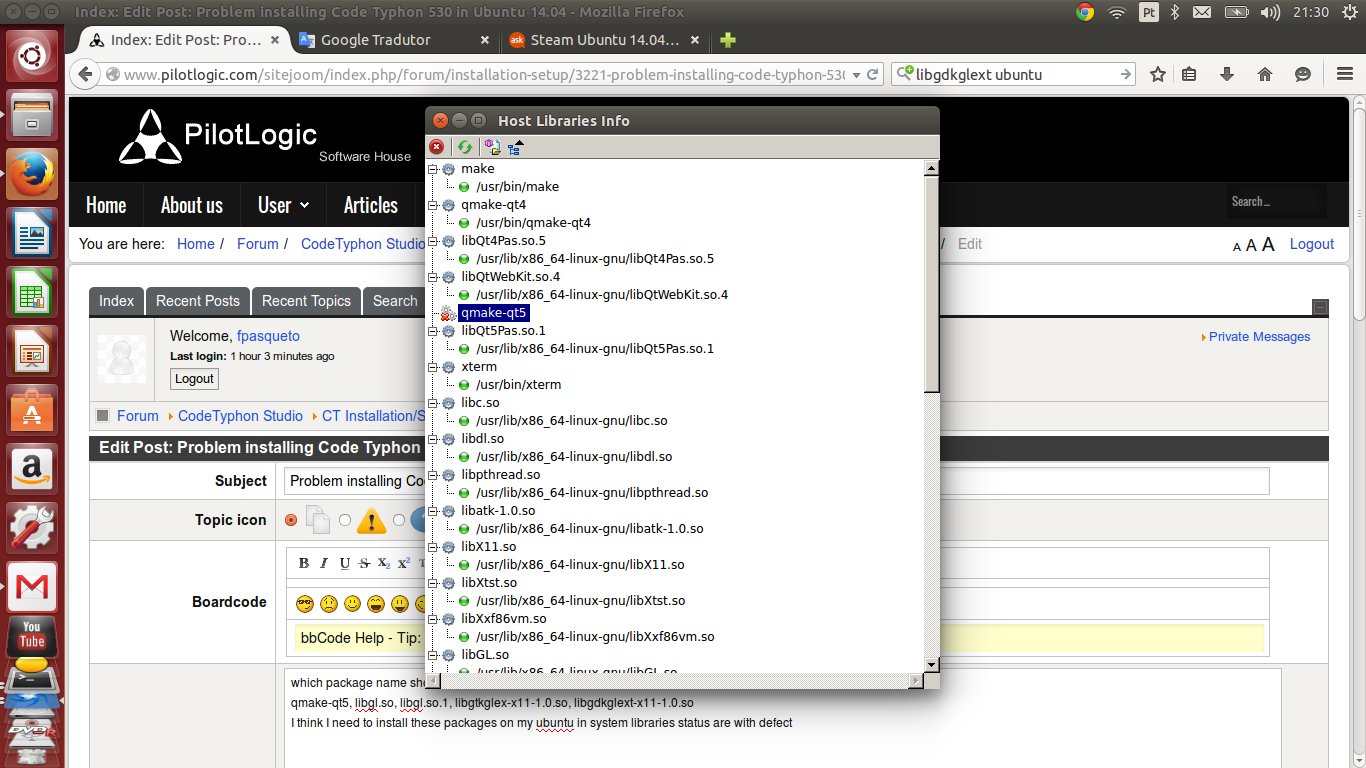Collapse the libQt4Pas.so.5 tree node
This screenshot has height=768, width=1366.
(x=433, y=241)
